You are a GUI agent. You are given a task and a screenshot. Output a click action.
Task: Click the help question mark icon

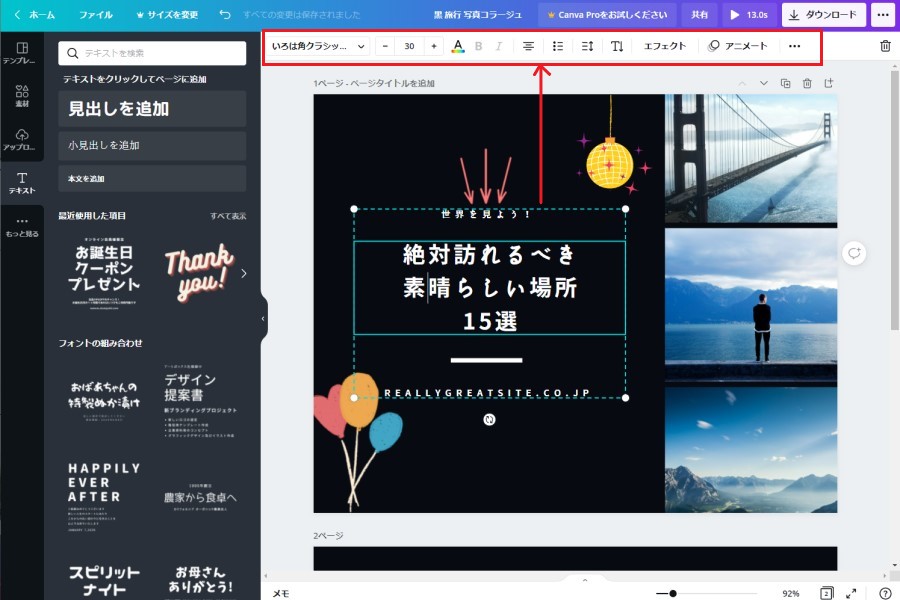[x=884, y=593]
